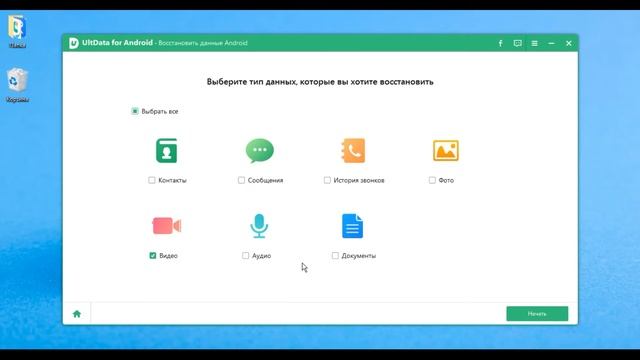Image resolution: width=640 pixels, height=360 pixels.
Task: Click the heading Выберите тип данных
Action: [x=320, y=82]
